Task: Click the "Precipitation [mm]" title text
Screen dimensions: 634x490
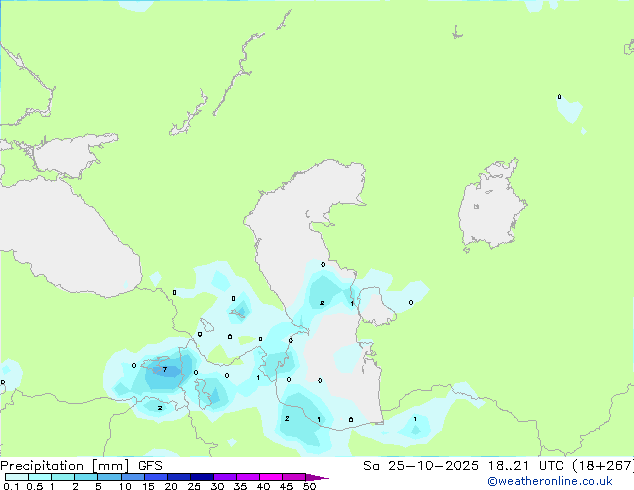Action: [65, 466]
